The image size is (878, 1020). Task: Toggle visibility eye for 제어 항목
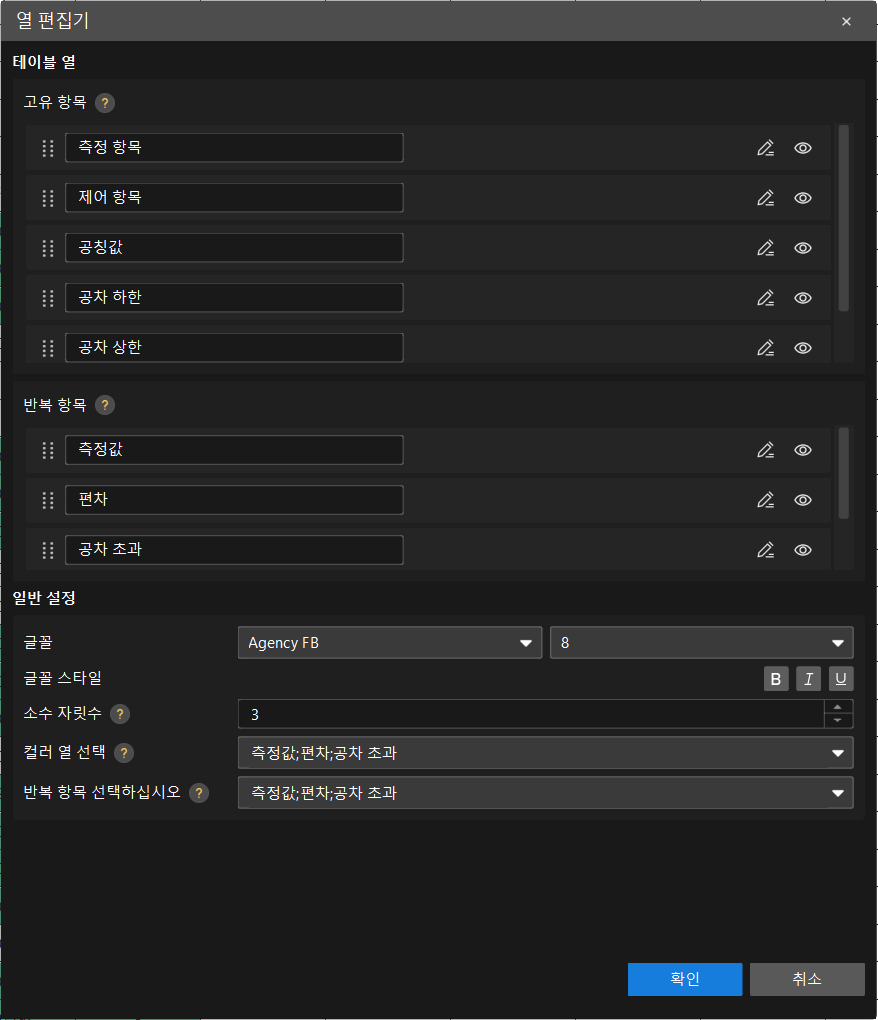coord(803,198)
